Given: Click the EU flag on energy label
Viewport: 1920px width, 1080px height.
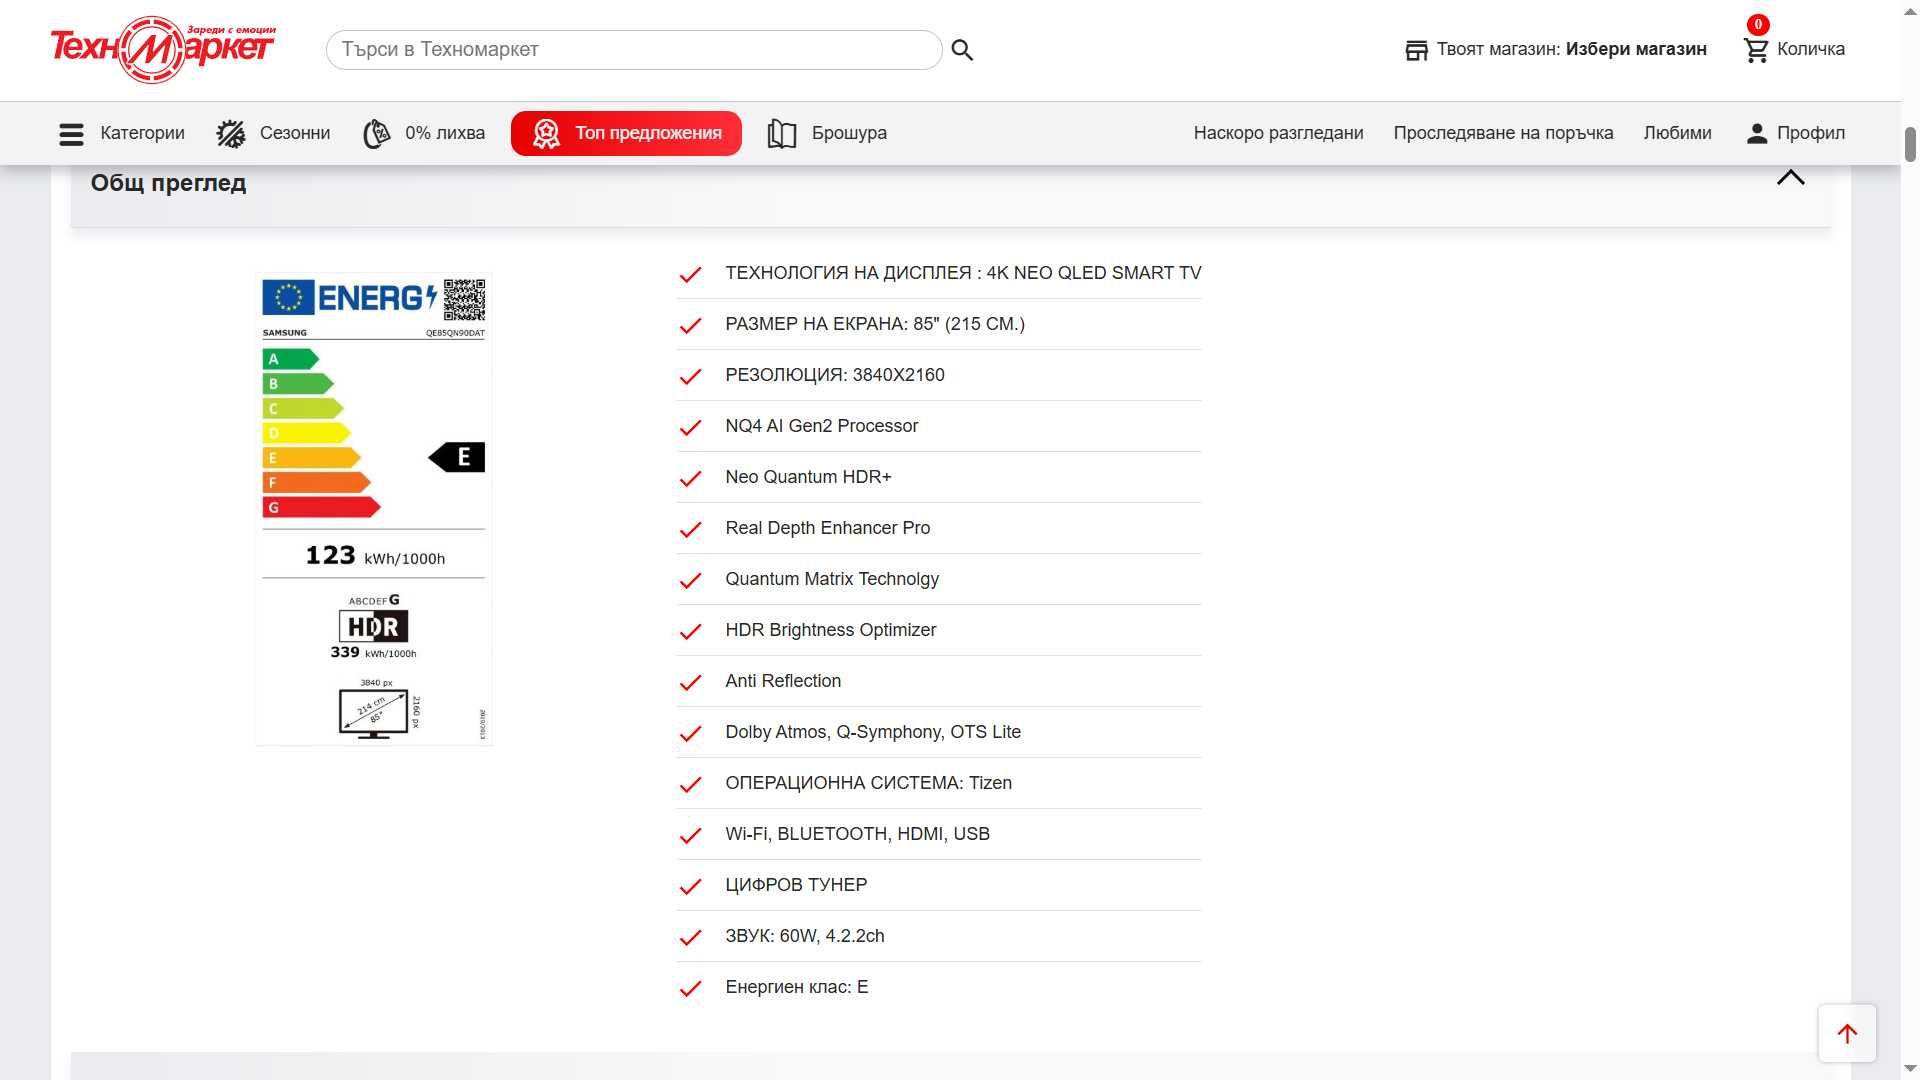Looking at the screenshot, I should 288,297.
